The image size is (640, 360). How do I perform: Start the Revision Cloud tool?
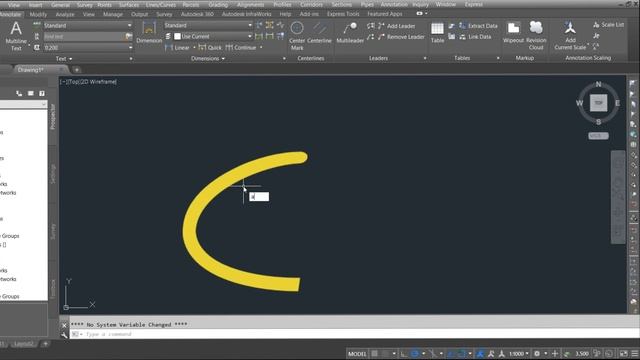(x=536, y=36)
